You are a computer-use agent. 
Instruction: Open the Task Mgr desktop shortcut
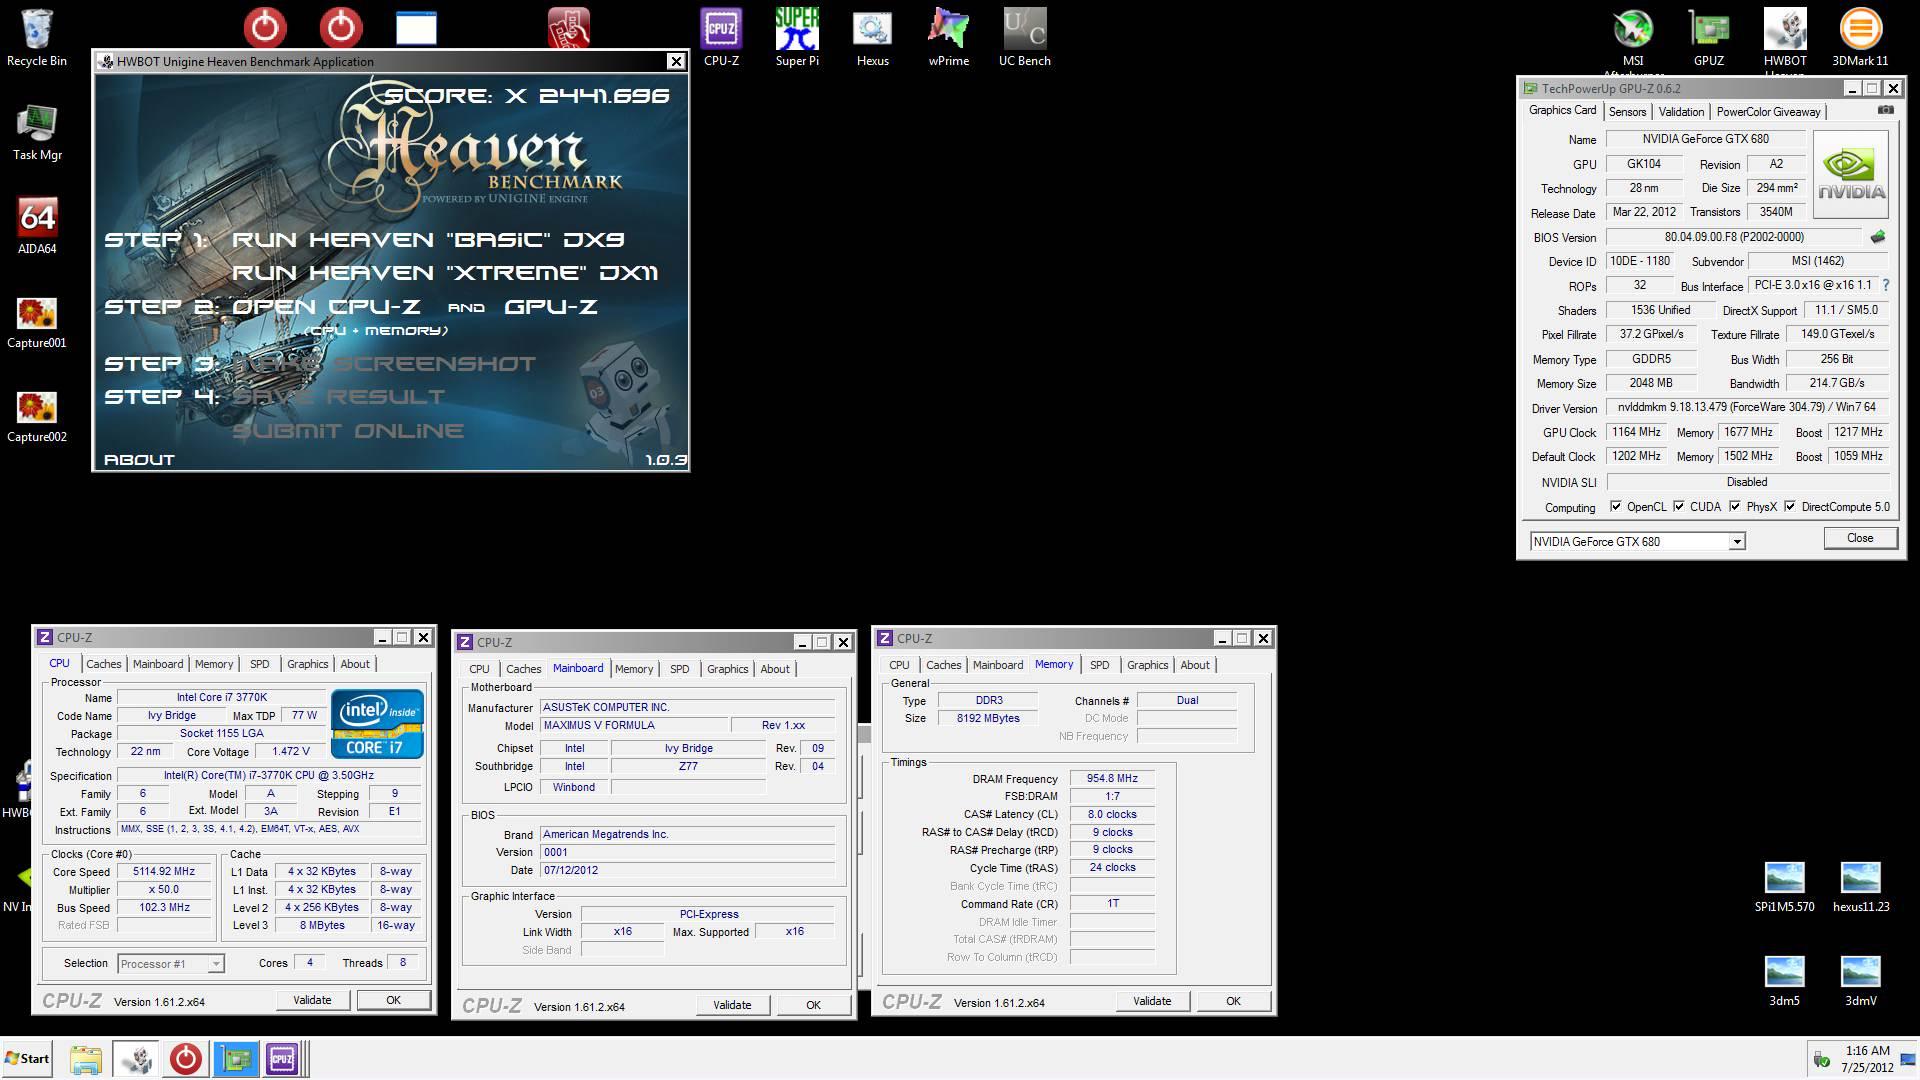tap(37, 131)
